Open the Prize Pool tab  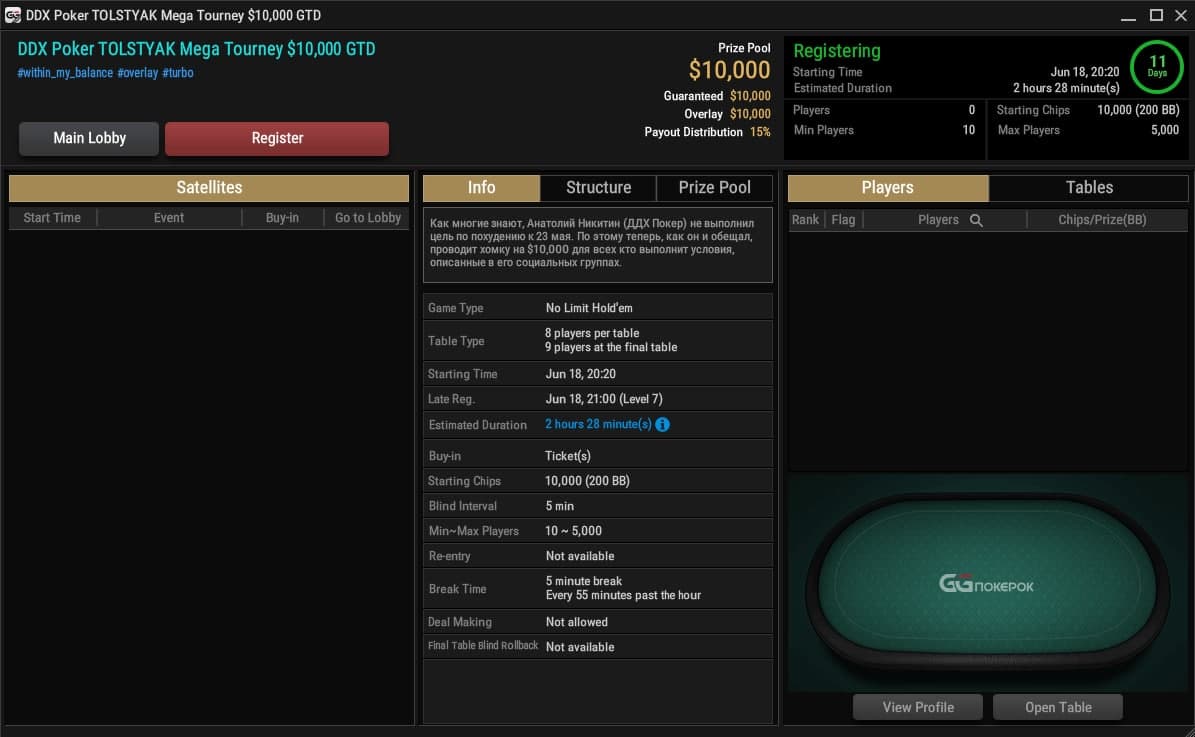click(714, 187)
